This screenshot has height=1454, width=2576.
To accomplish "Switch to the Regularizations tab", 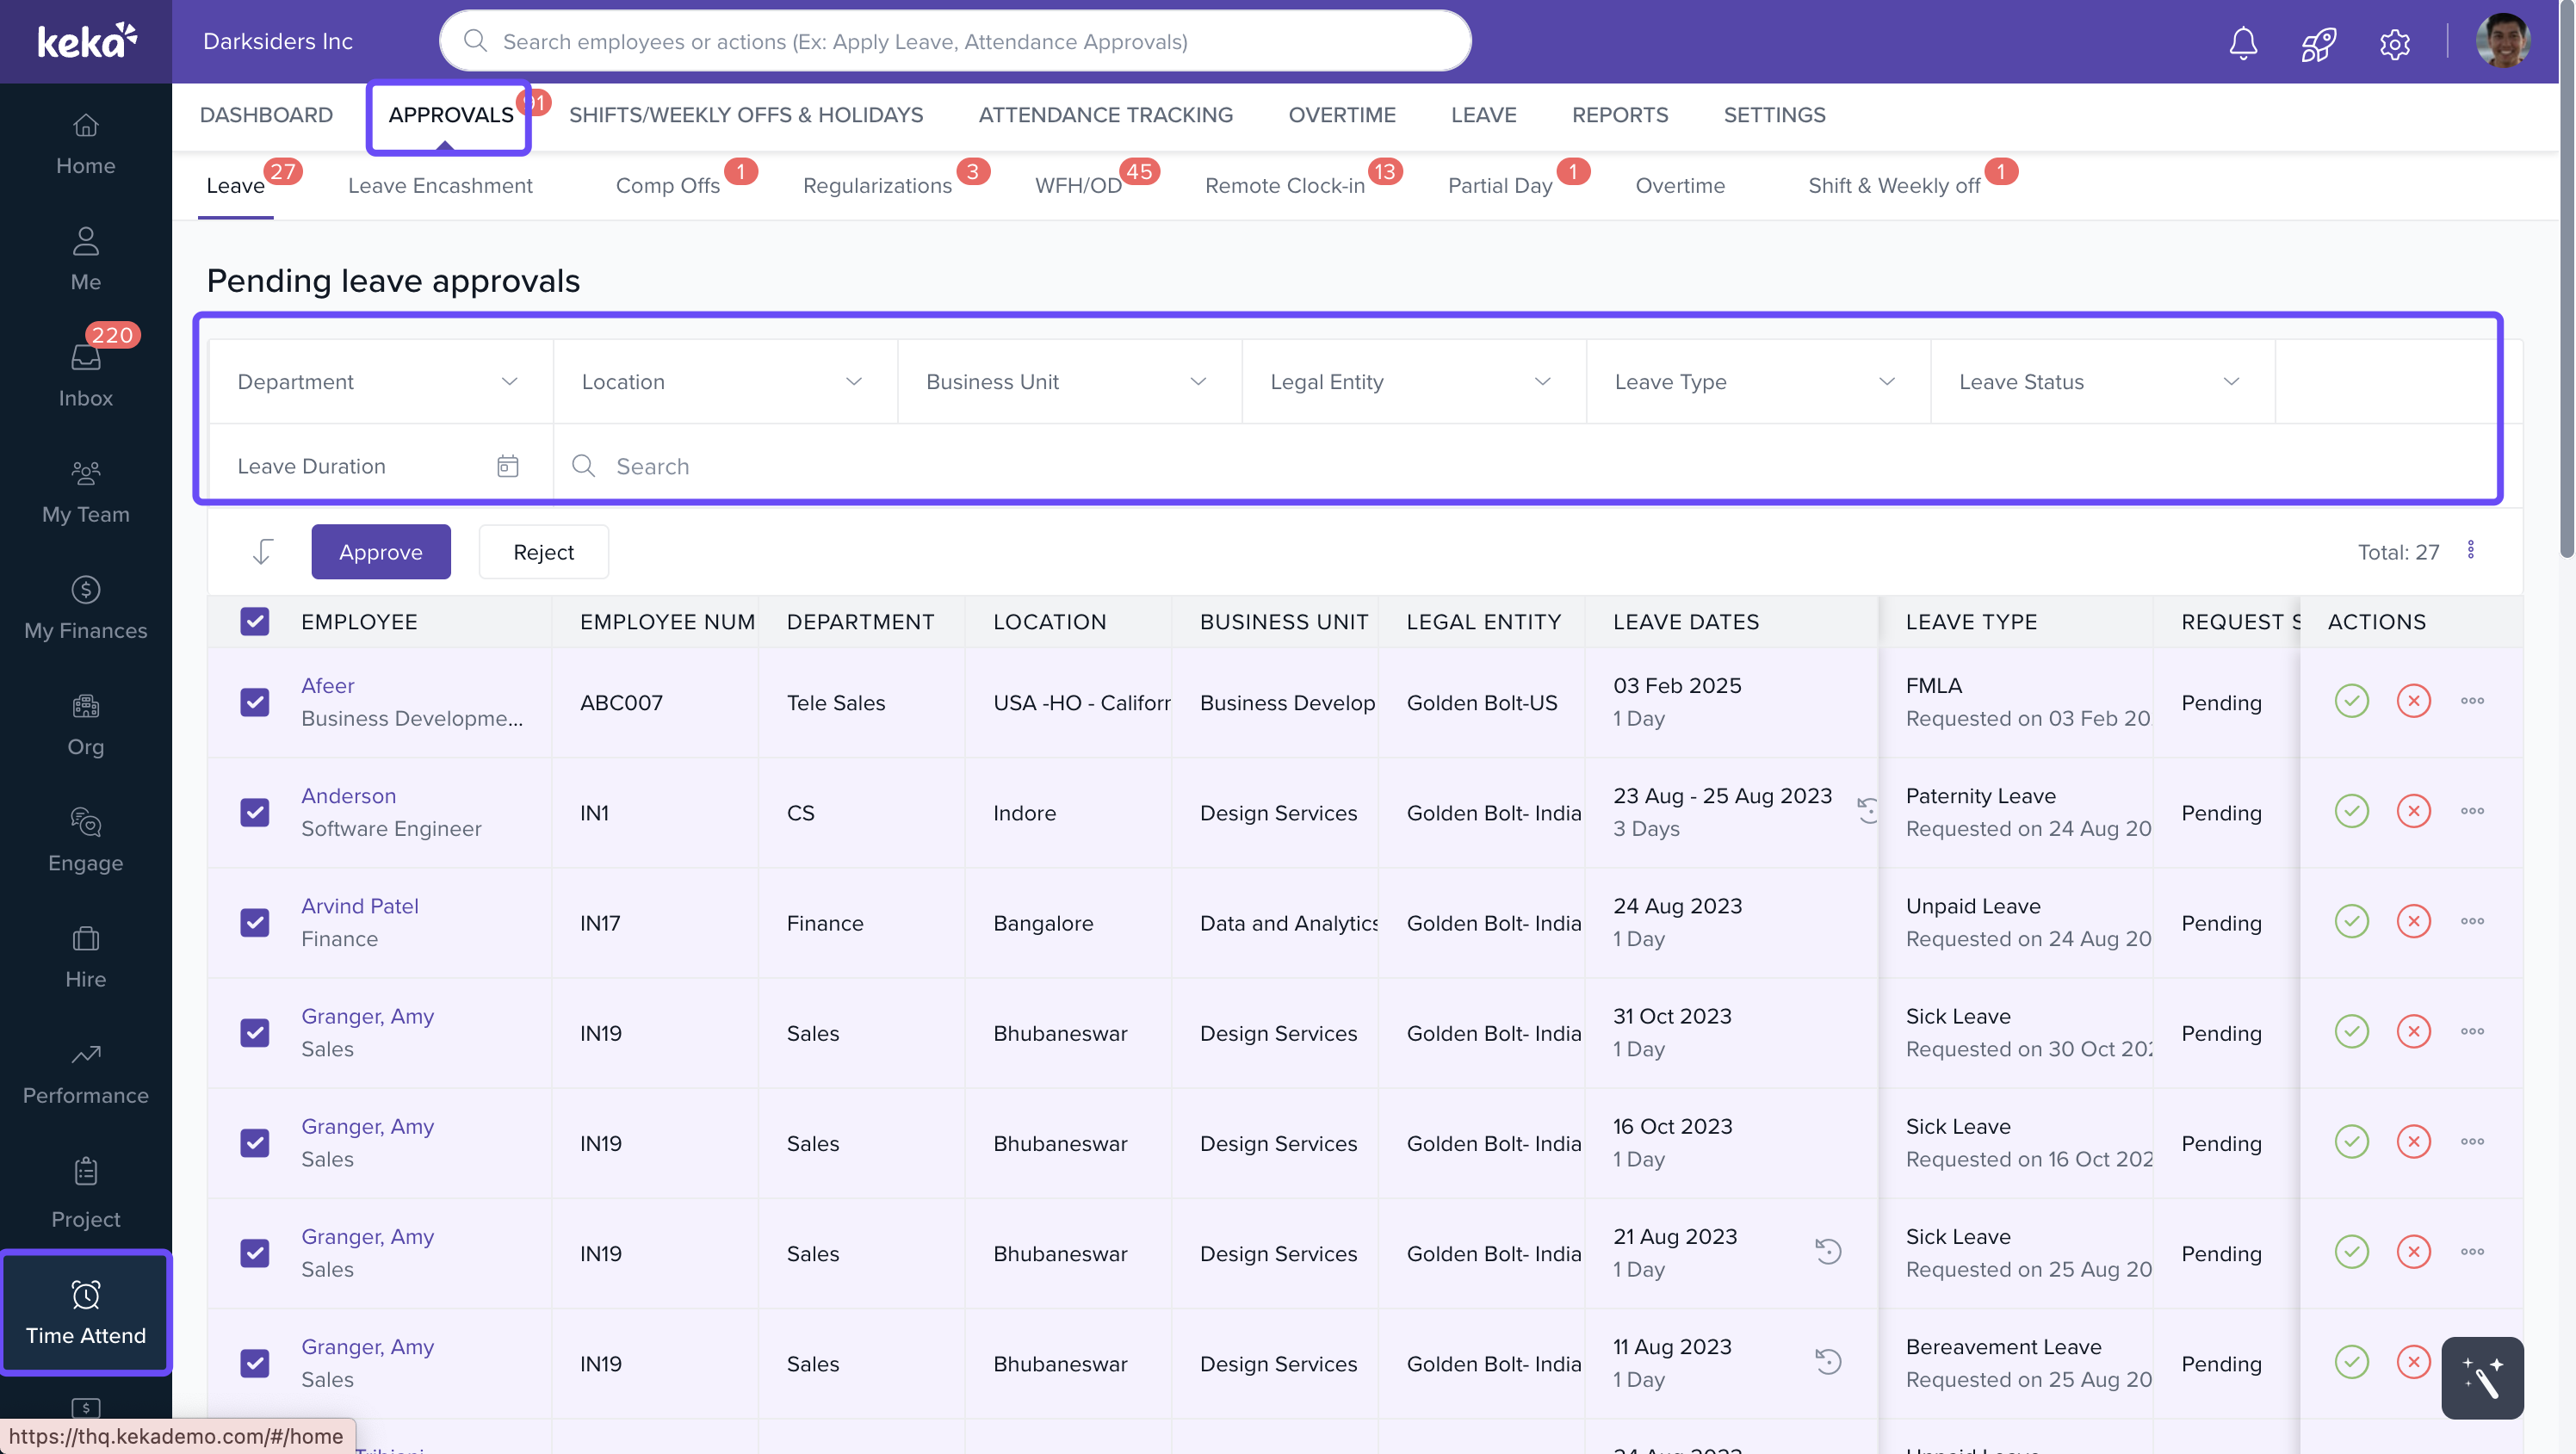I will tap(877, 186).
